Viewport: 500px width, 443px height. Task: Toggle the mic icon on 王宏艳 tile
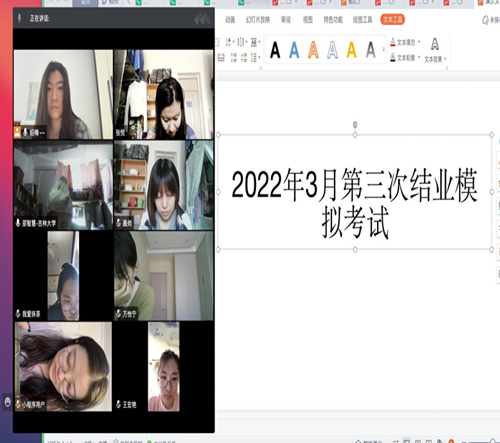point(118,405)
